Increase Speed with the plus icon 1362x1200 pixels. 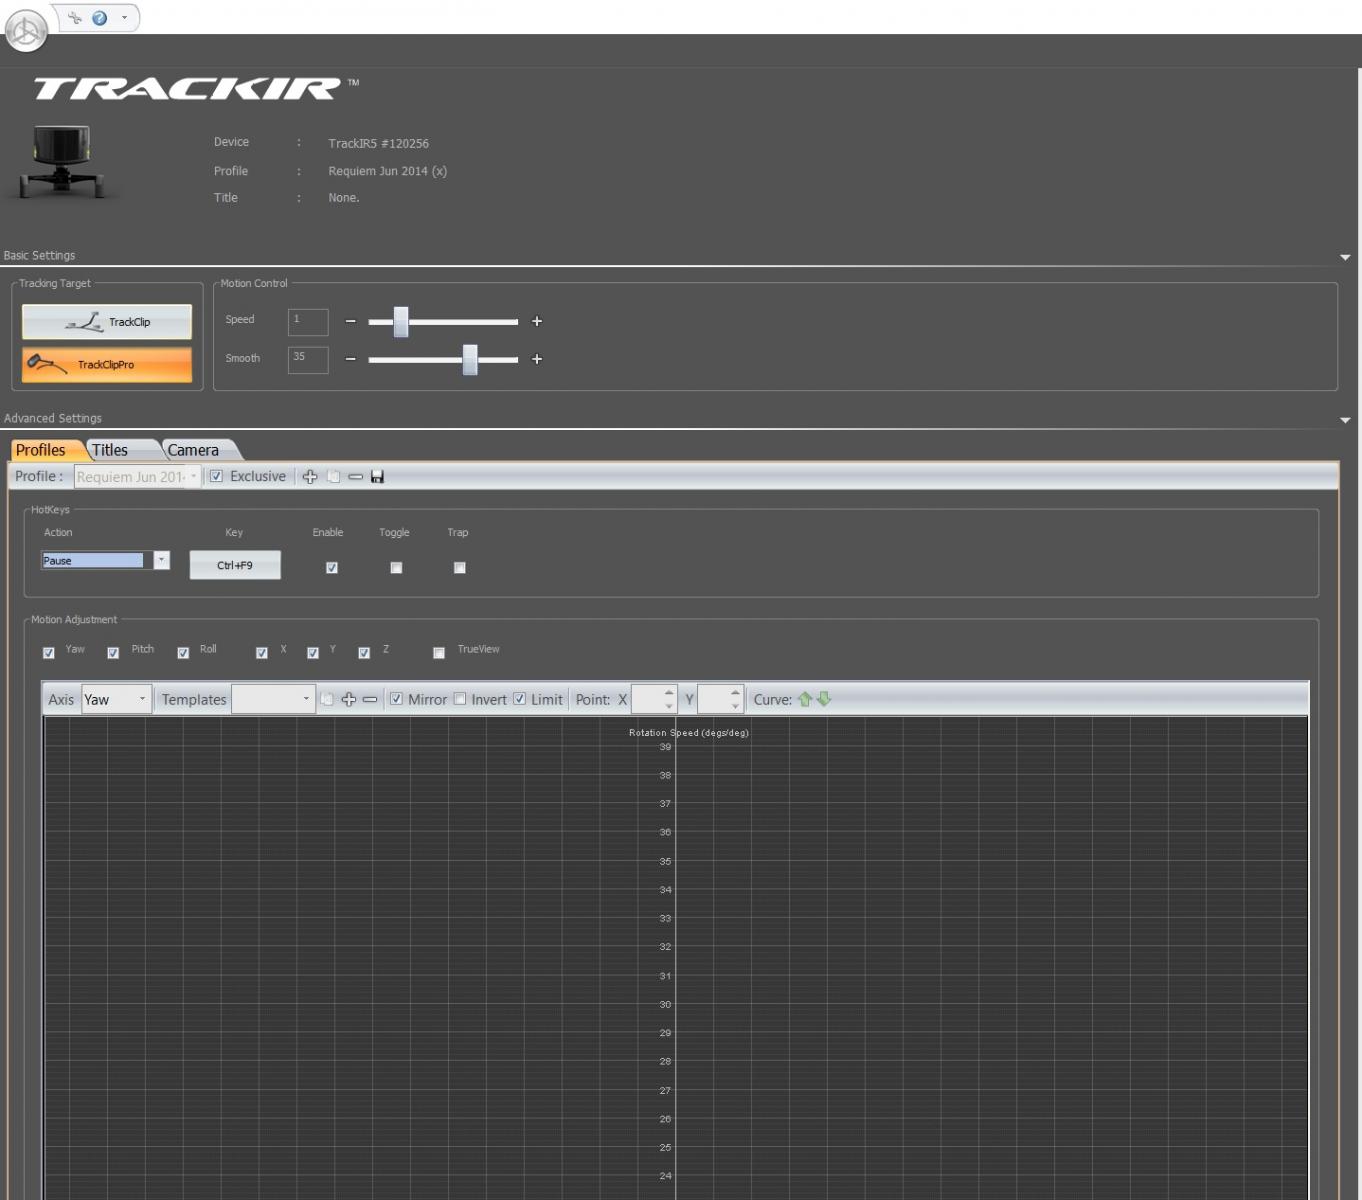[537, 321]
